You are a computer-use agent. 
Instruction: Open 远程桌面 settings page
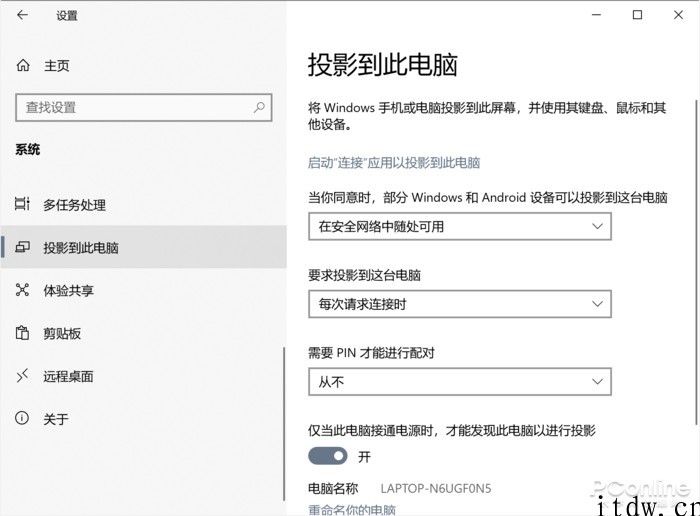(143, 376)
